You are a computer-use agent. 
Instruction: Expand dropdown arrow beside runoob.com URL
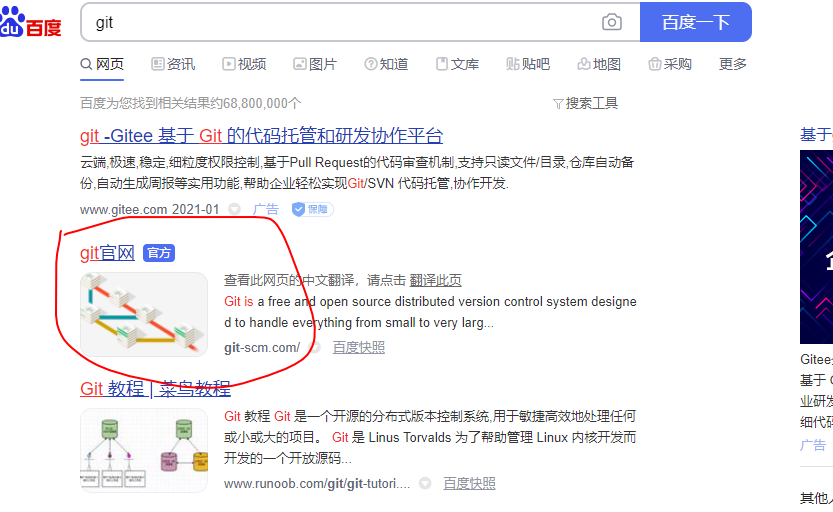[x=425, y=483]
